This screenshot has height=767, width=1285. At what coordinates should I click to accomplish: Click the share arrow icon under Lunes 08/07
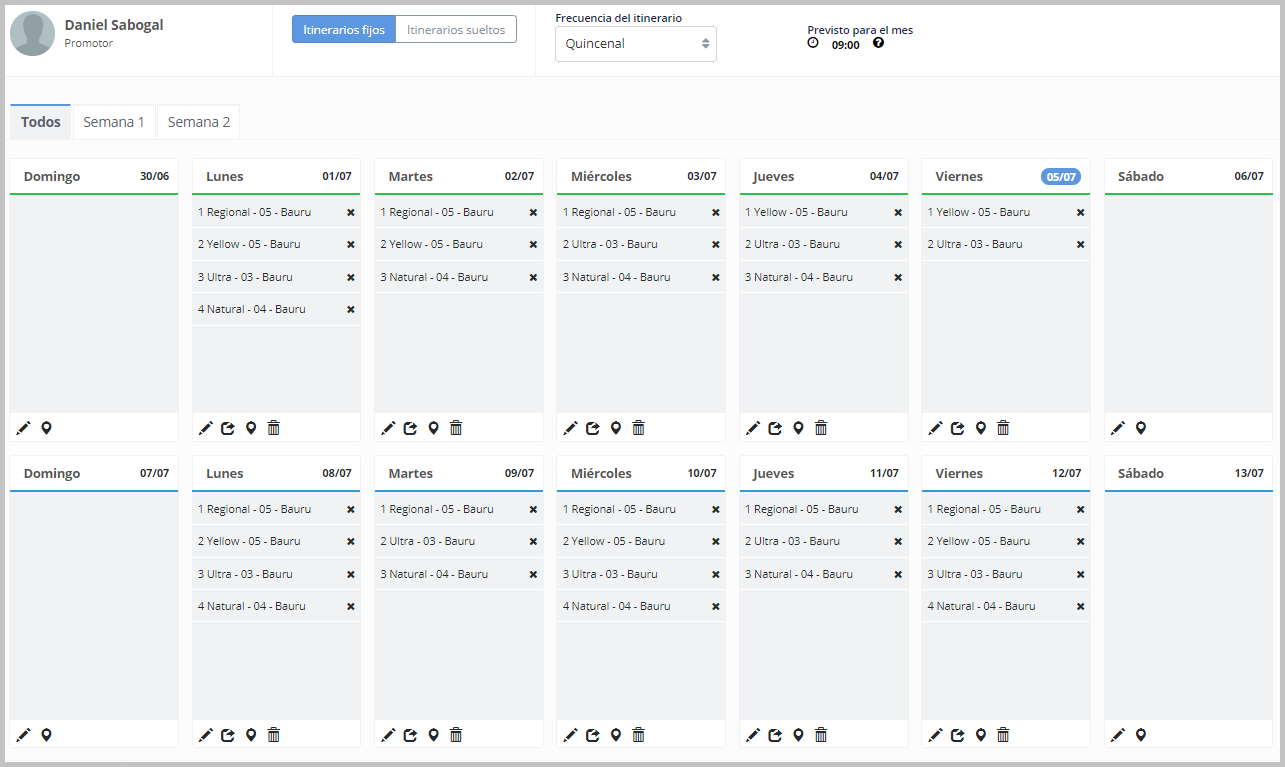click(x=228, y=735)
